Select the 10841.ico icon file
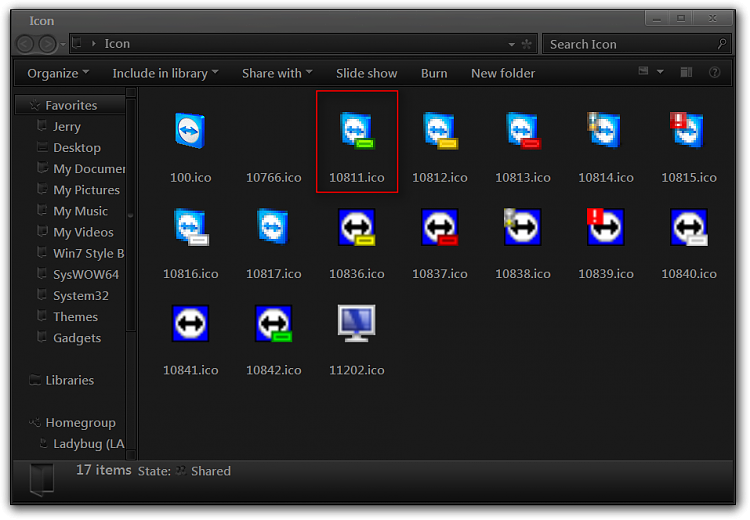The image size is (750, 520). click(190, 323)
